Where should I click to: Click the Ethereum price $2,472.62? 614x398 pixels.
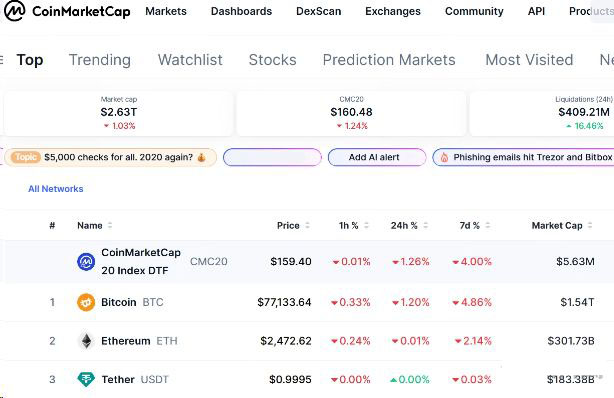286,341
